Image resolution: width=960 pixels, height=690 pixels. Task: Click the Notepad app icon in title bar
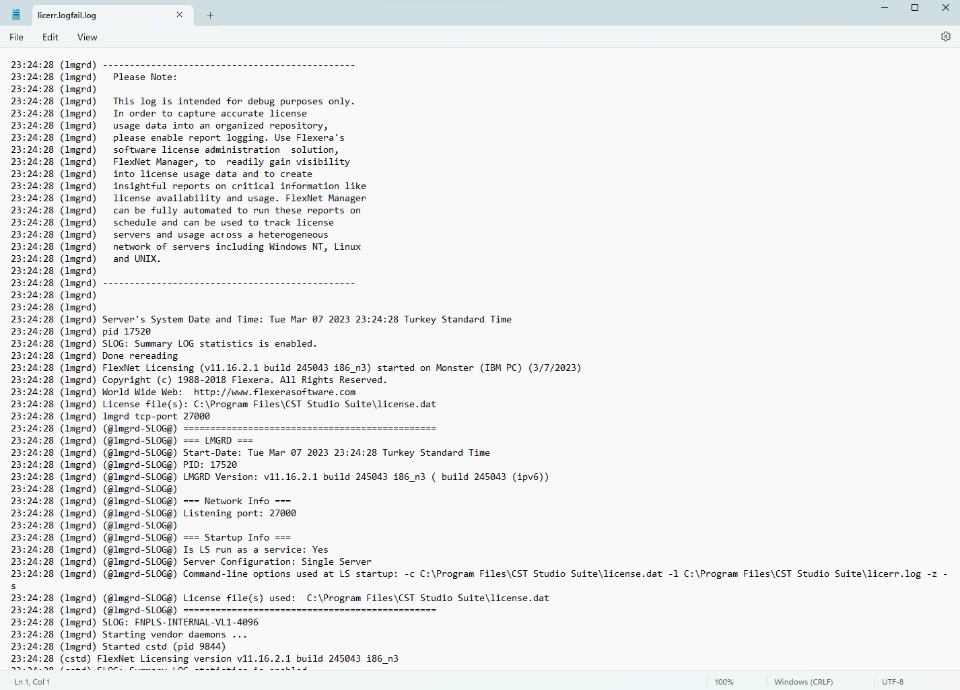click(x=16, y=15)
